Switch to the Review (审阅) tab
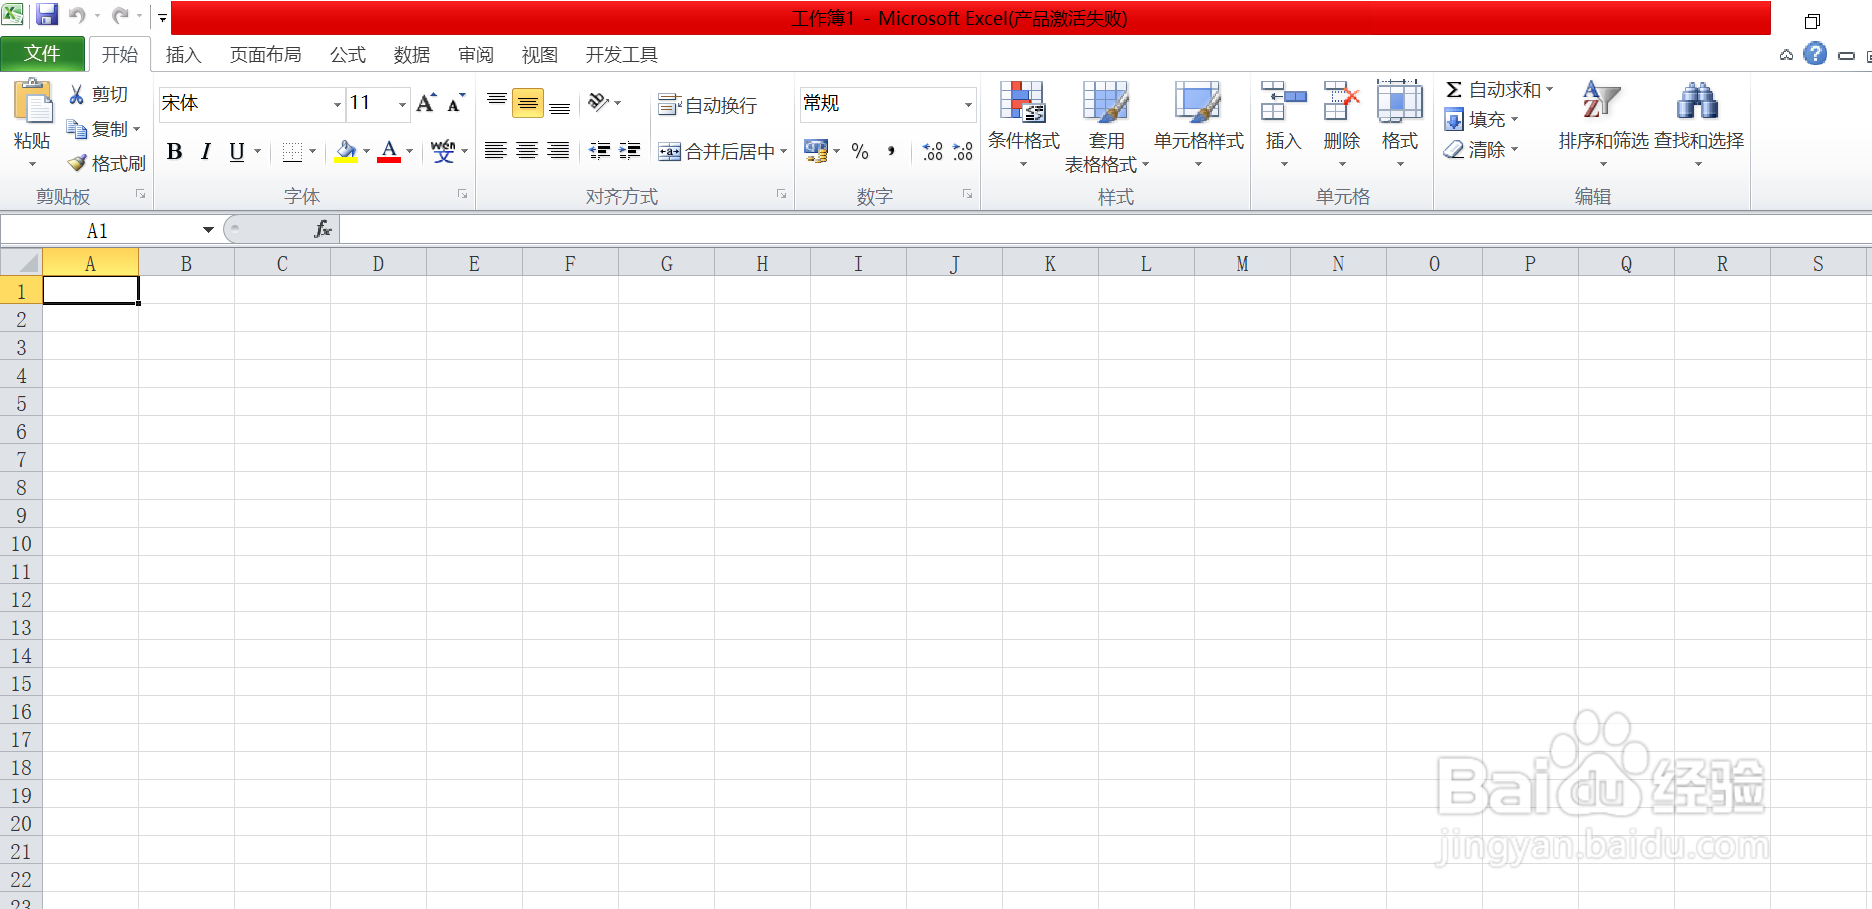The width and height of the screenshot is (1872, 909). tap(476, 55)
